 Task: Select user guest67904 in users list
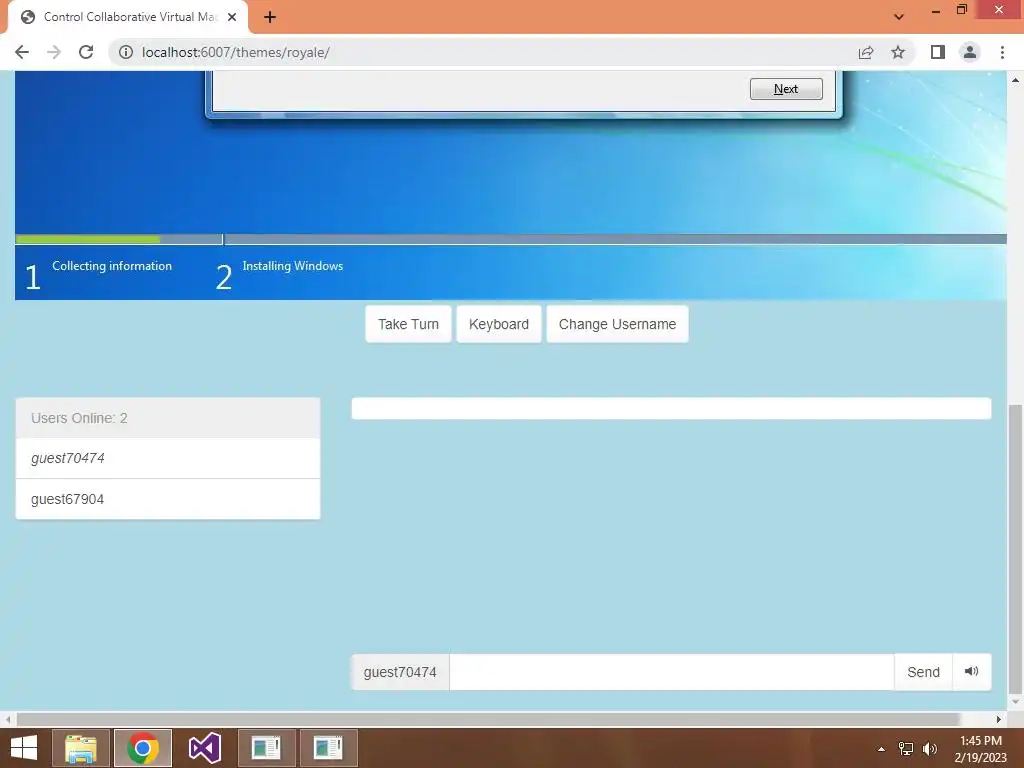(168, 499)
